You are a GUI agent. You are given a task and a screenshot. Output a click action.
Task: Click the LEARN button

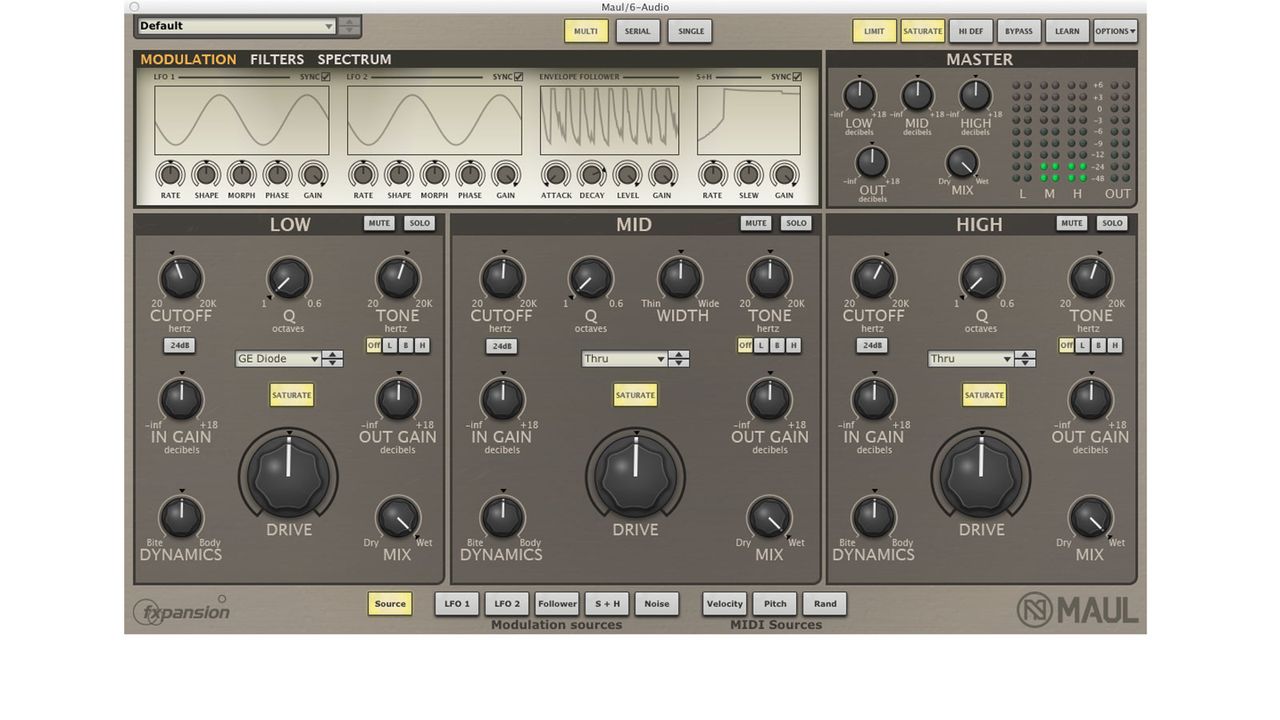tap(1067, 31)
